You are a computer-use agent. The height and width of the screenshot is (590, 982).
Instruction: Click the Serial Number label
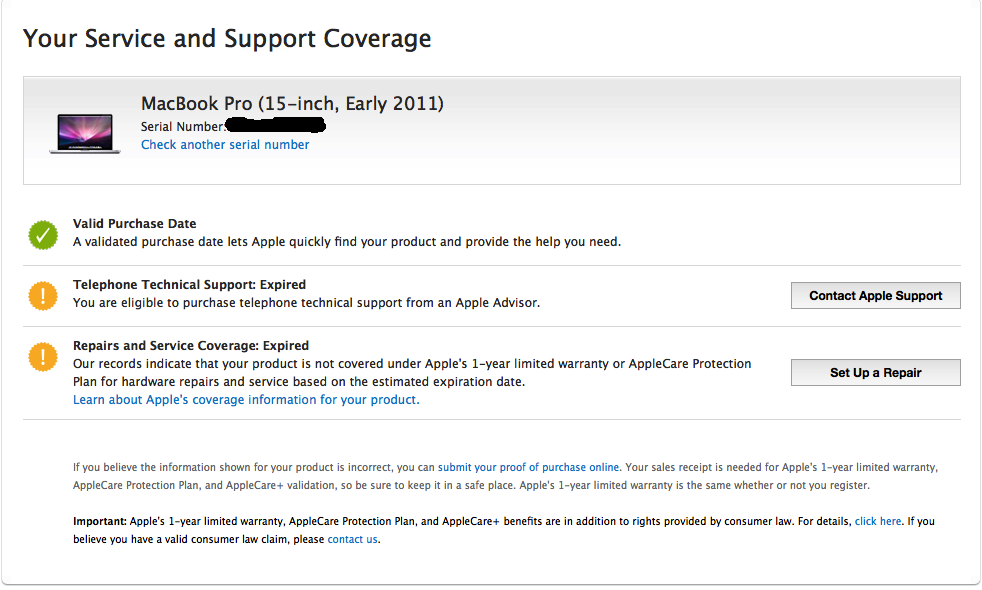click(182, 127)
